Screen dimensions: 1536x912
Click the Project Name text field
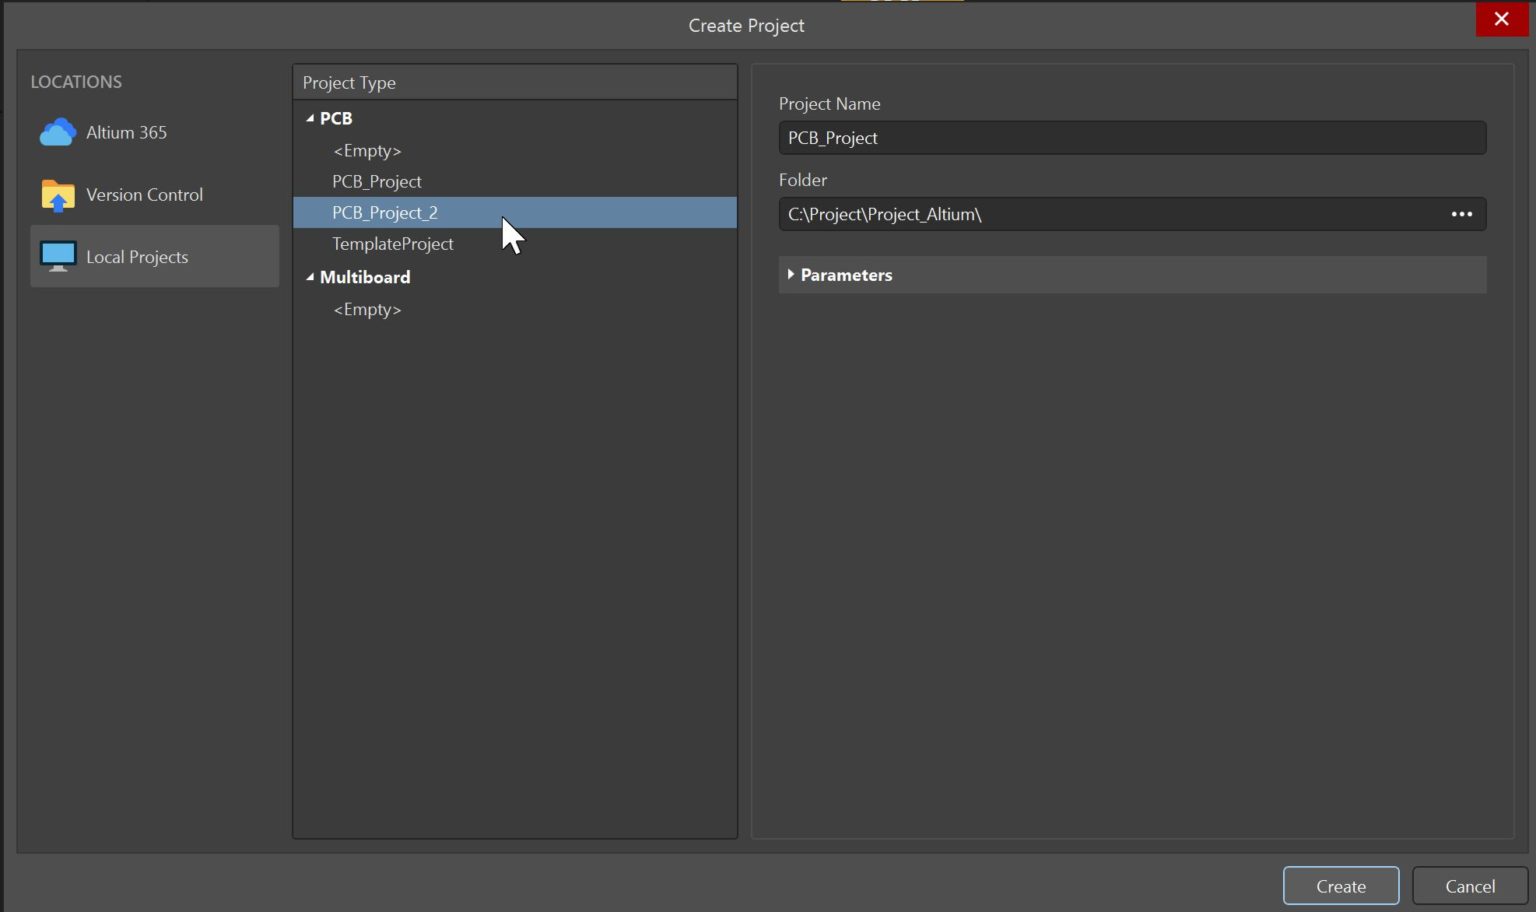[x=1131, y=138]
